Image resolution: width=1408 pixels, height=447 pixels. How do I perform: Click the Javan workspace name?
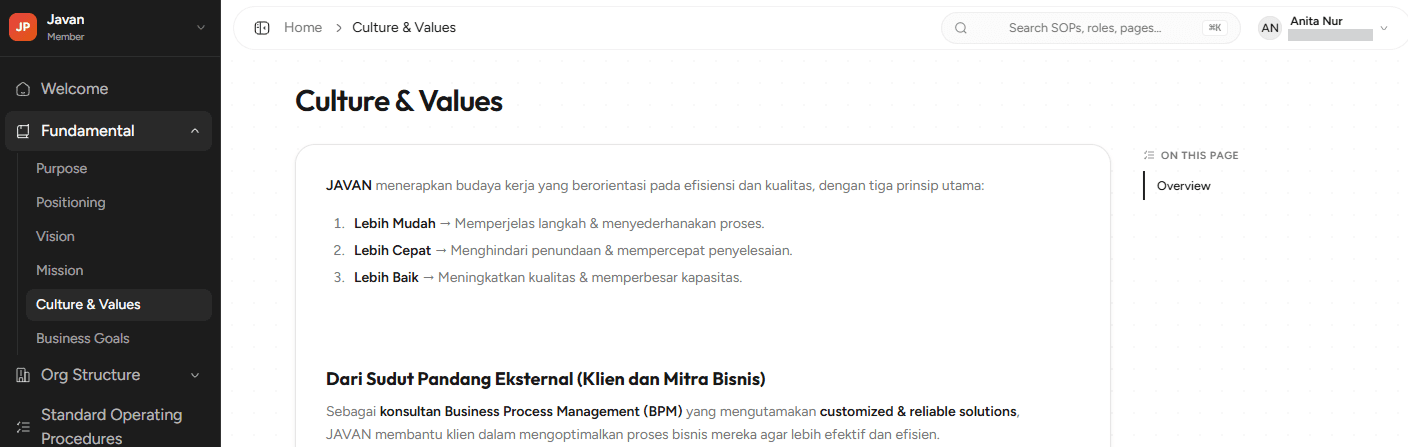[x=66, y=20]
